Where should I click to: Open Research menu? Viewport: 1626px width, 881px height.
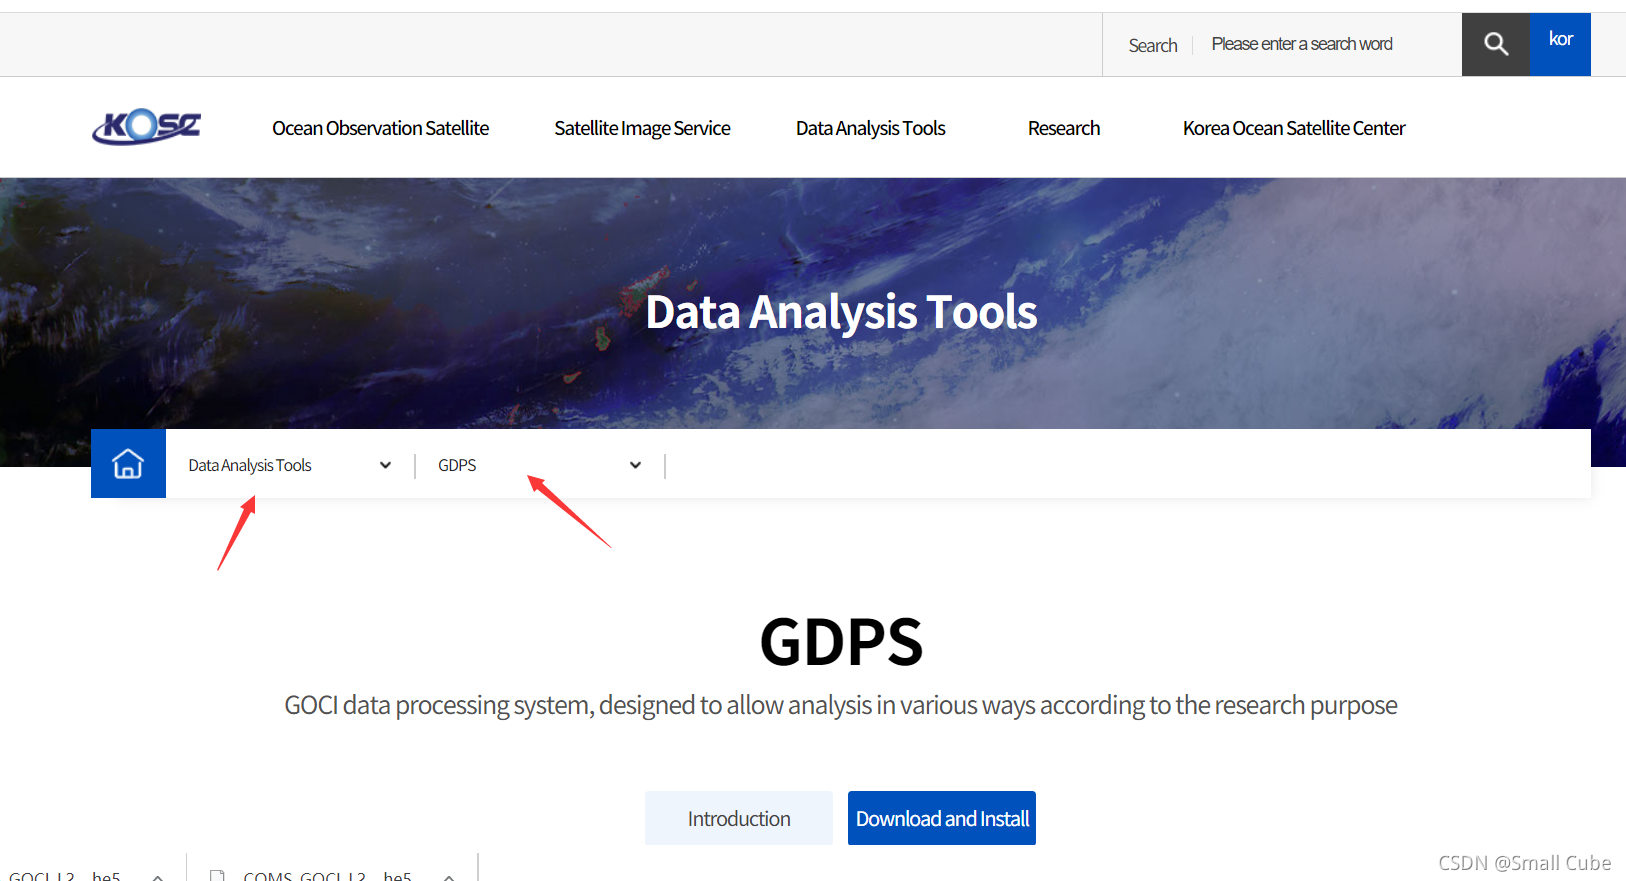point(1063,128)
